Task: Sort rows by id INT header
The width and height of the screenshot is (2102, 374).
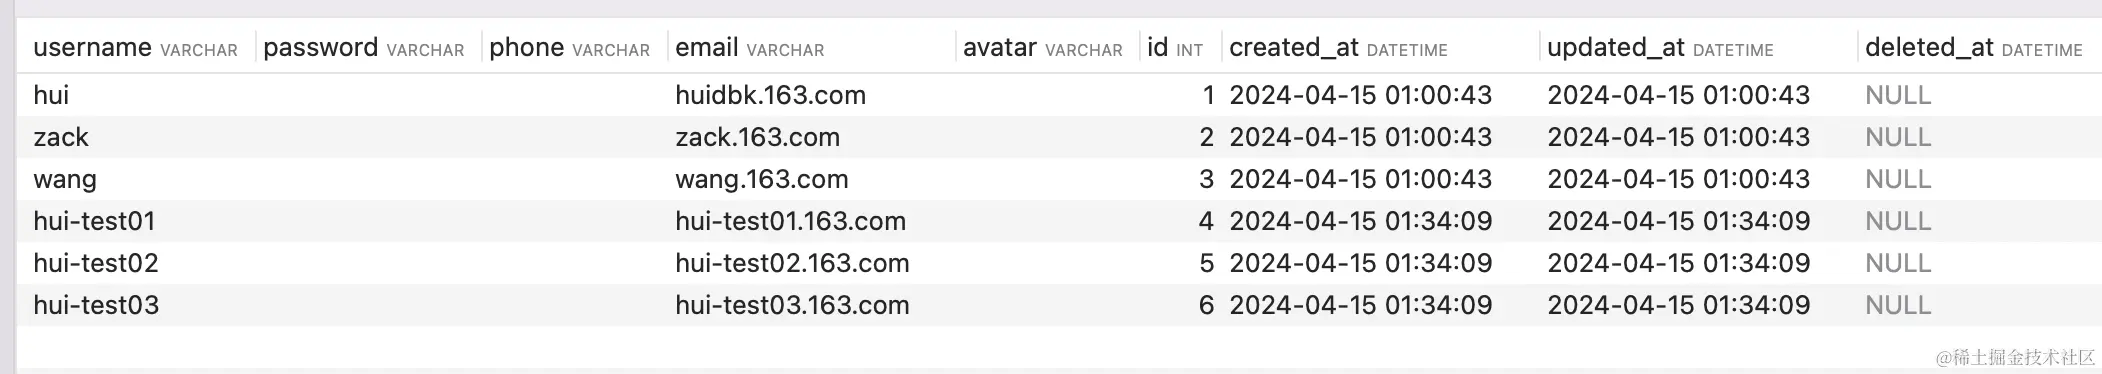Action: (x=1175, y=48)
